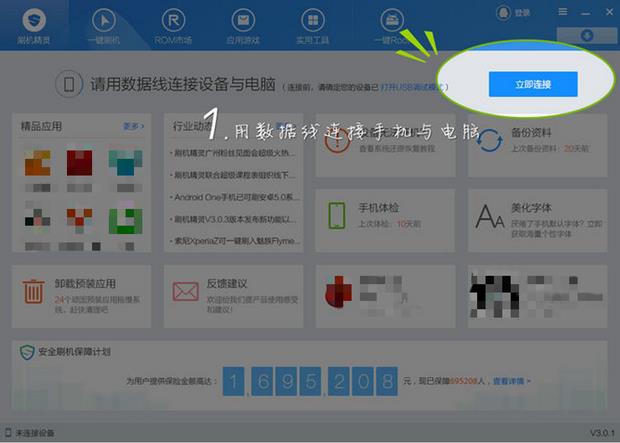Open the 一键Root tab
Viewport: 620px width, 443px height.
click(x=391, y=26)
